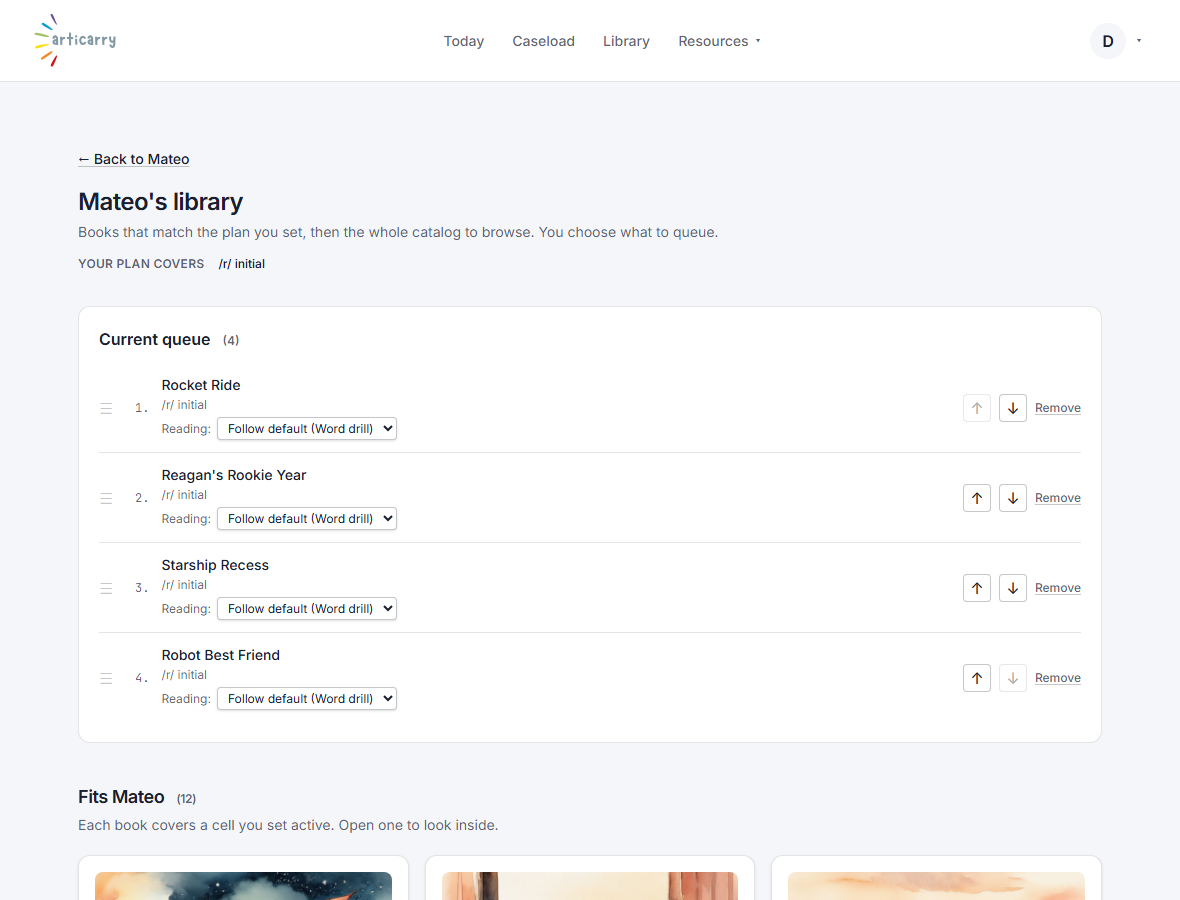Go to the Today page

click(x=464, y=41)
